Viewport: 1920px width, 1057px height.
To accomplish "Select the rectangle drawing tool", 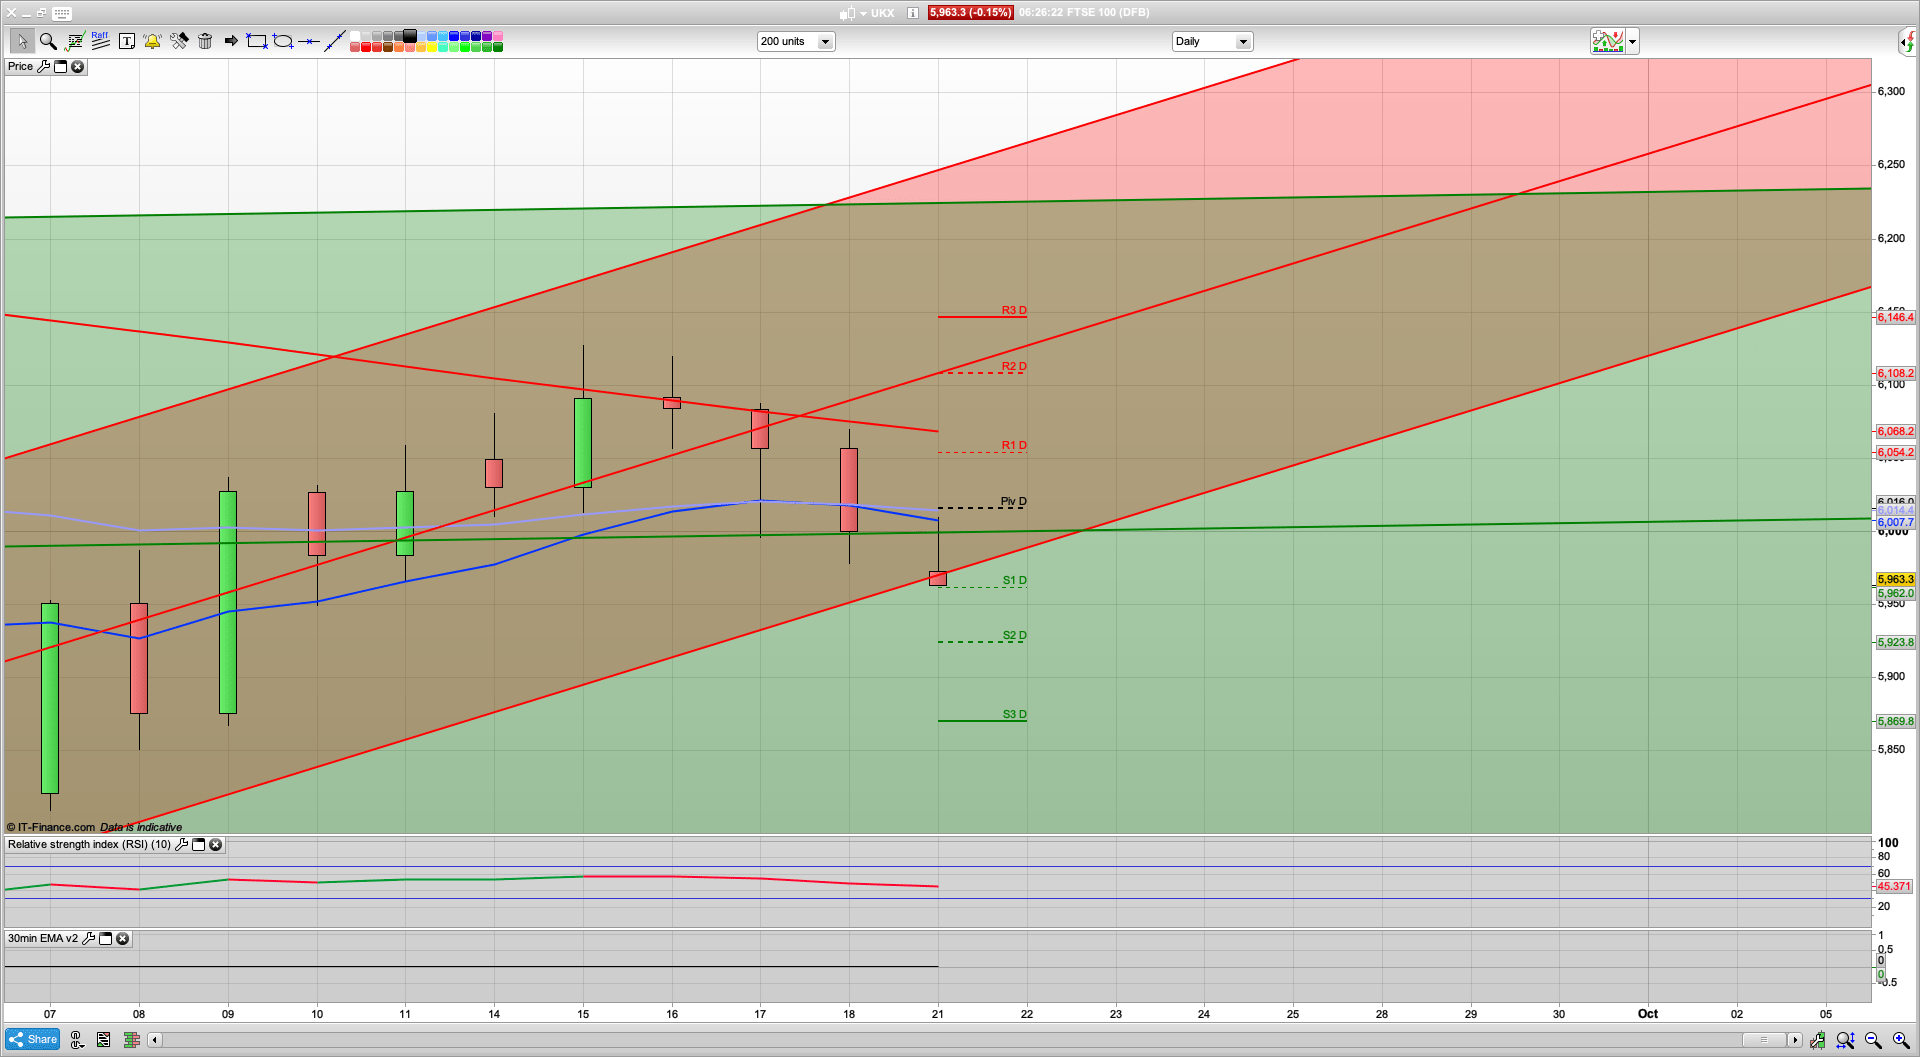I will click(x=256, y=41).
